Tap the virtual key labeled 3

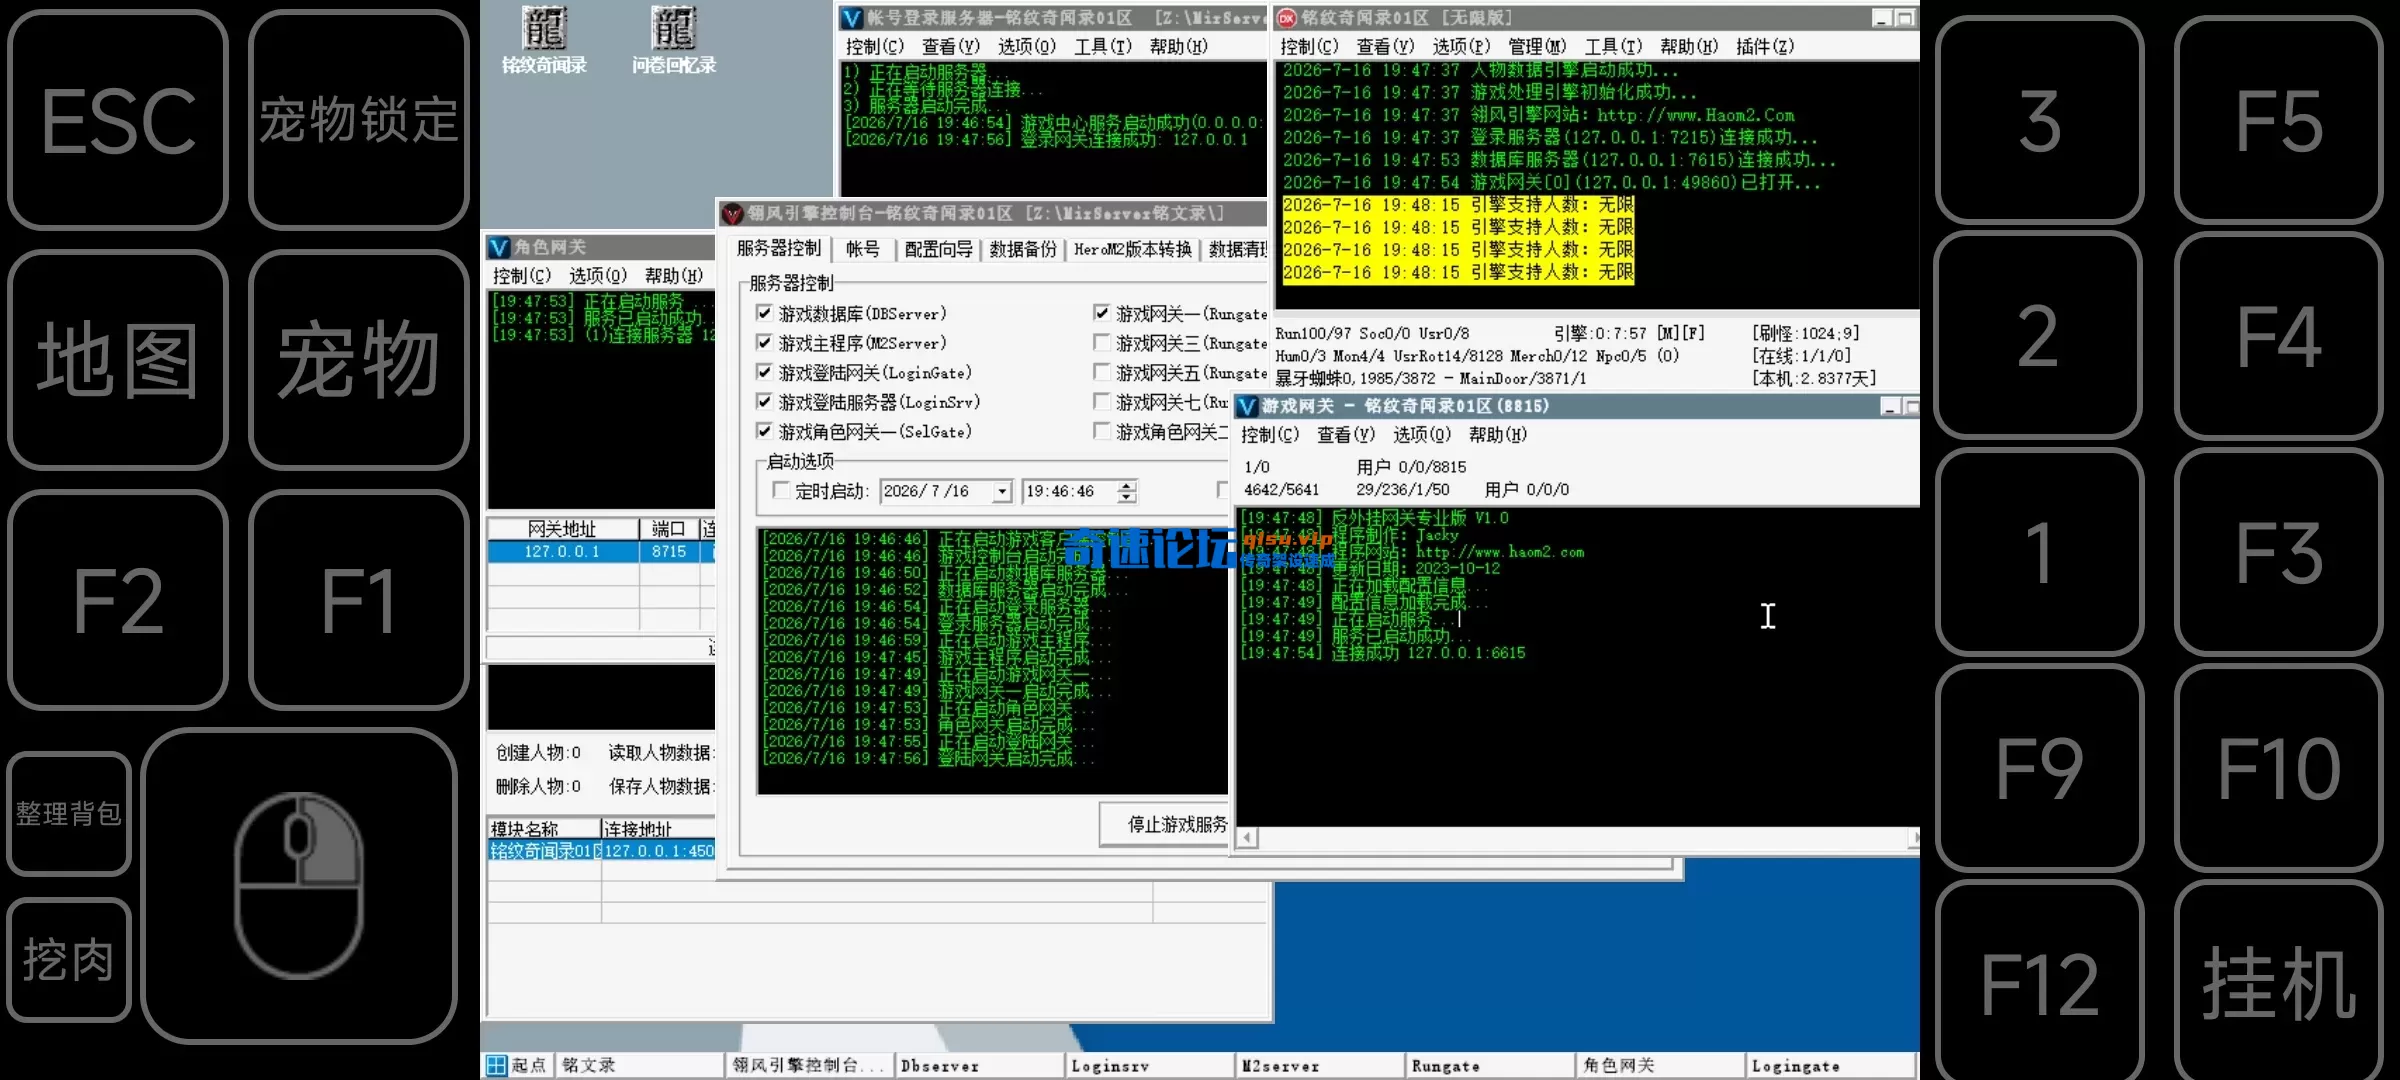click(2039, 120)
